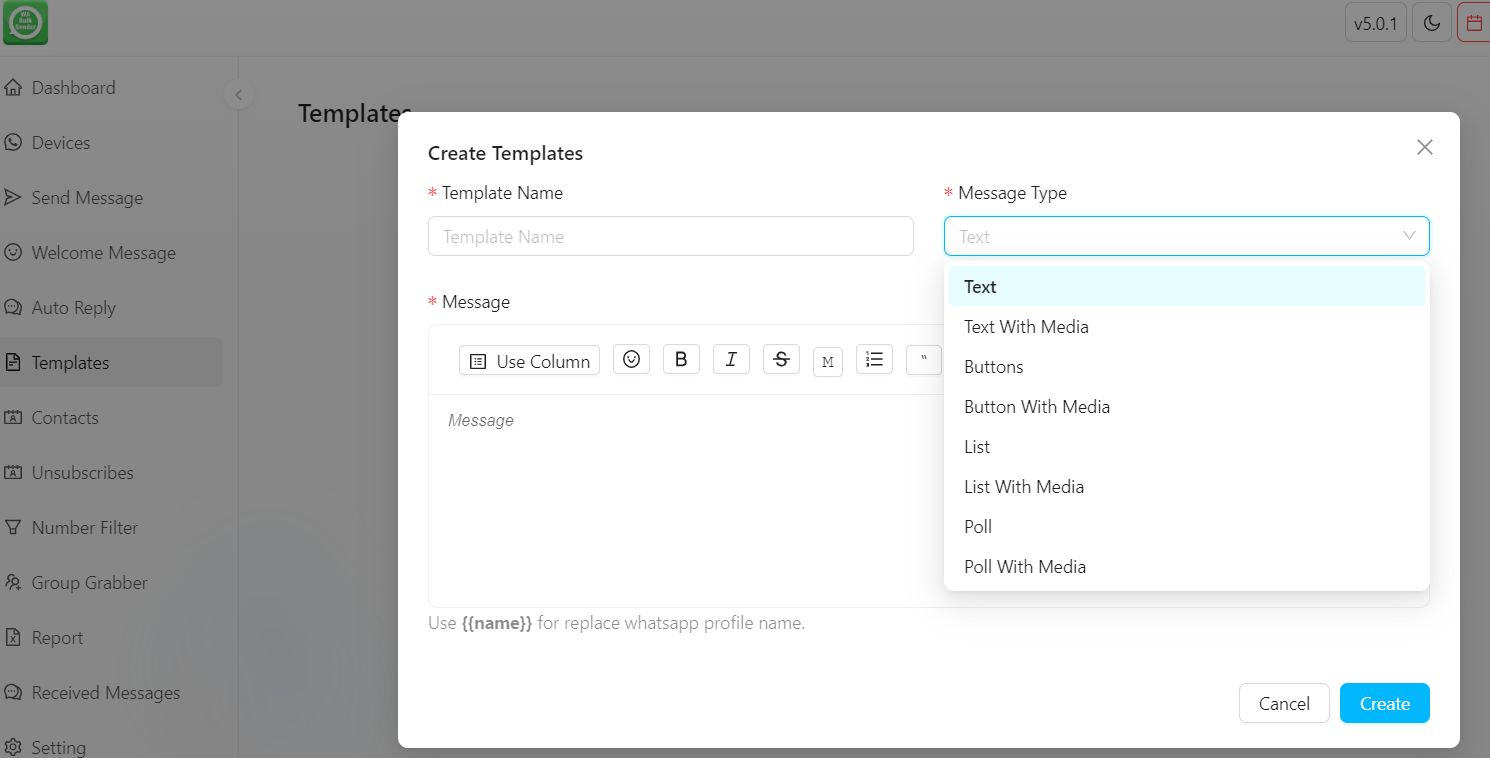Enable dark mode with the moon icon
The height and width of the screenshot is (758, 1490).
(x=1432, y=22)
